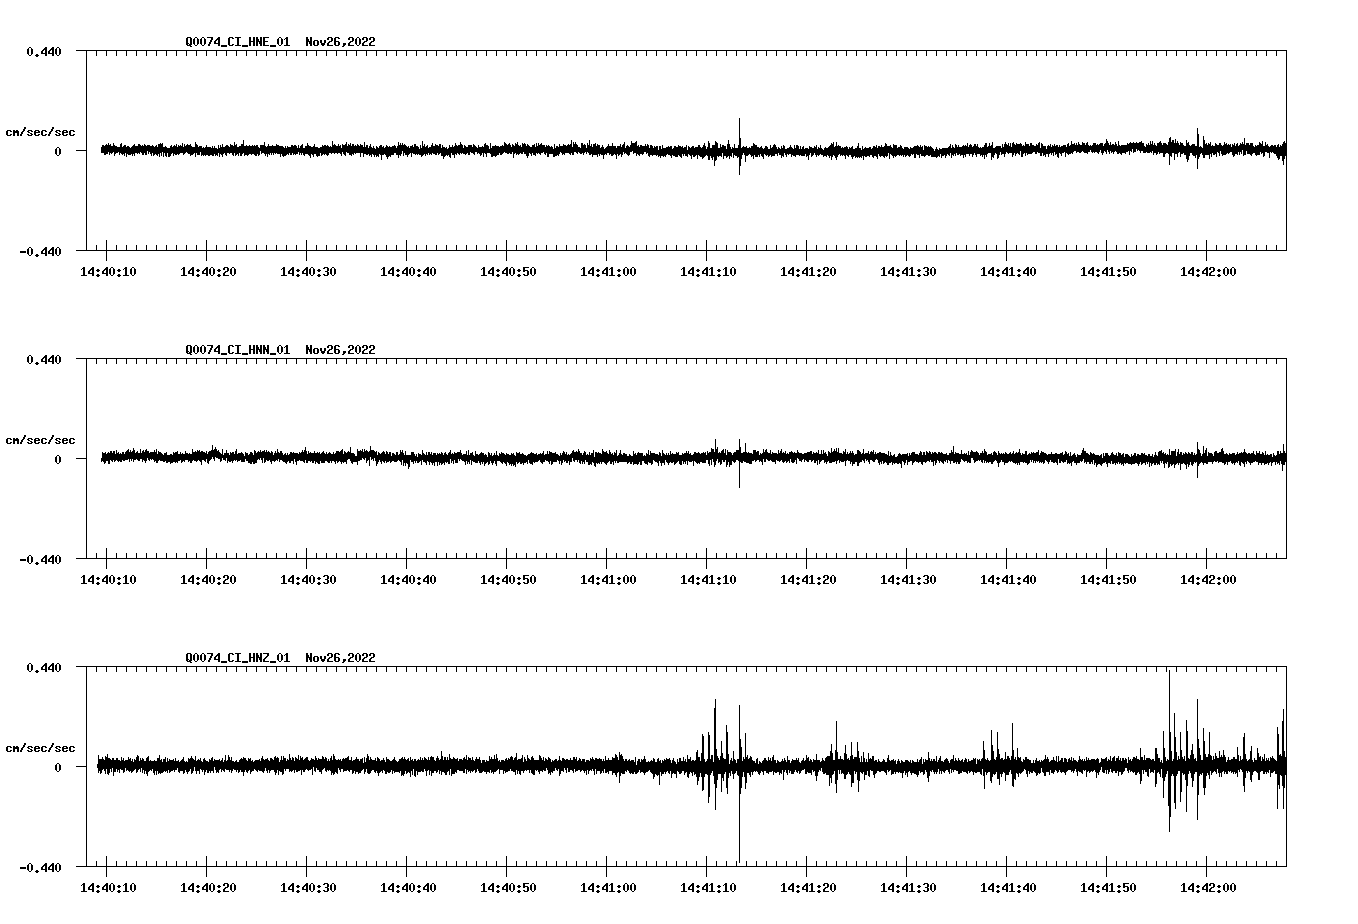Image resolution: width=1358 pixels, height=924 pixels.
Task: Click the 14:41:20 time label under HNE plot
Action: pos(808,272)
